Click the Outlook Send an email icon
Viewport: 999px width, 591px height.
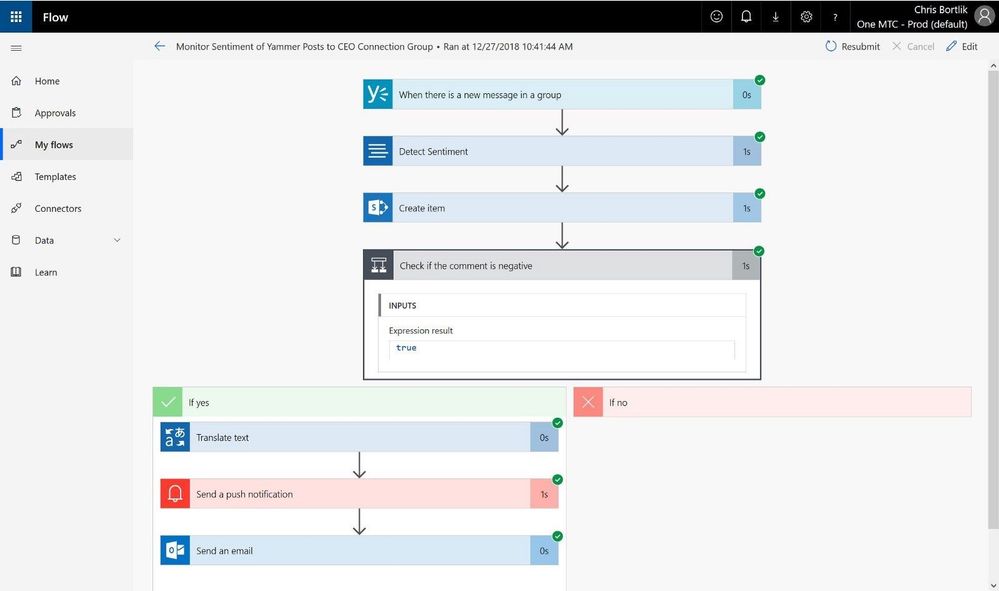(175, 550)
